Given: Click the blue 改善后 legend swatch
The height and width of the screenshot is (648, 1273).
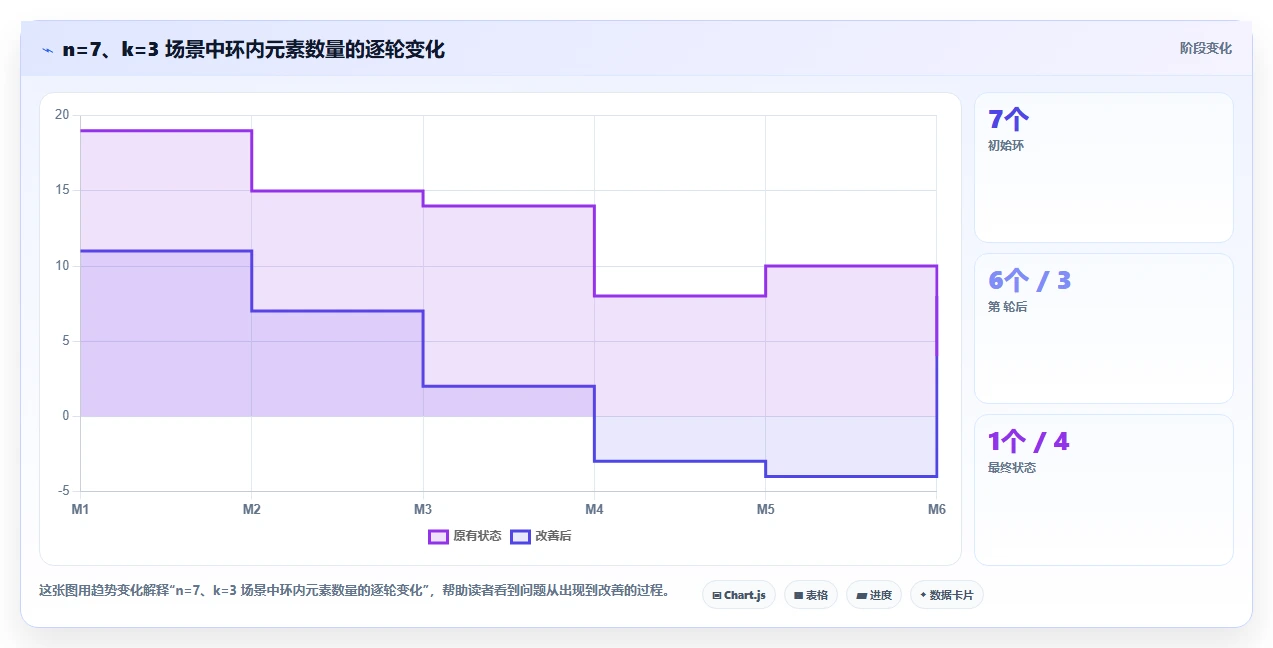Looking at the screenshot, I should [520, 536].
